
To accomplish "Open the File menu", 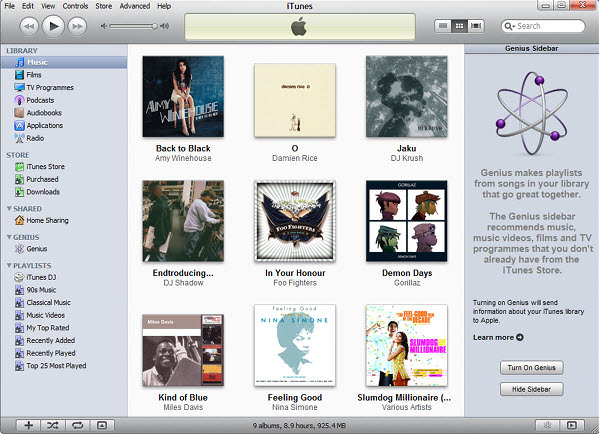I will pos(10,6).
